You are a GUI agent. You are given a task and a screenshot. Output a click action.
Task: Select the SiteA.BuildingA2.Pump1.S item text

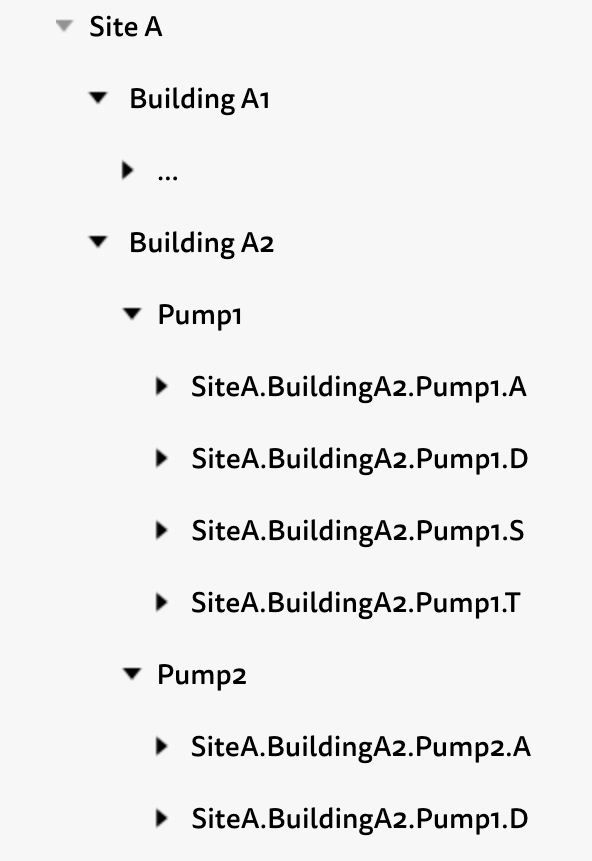pyautogui.click(x=358, y=532)
